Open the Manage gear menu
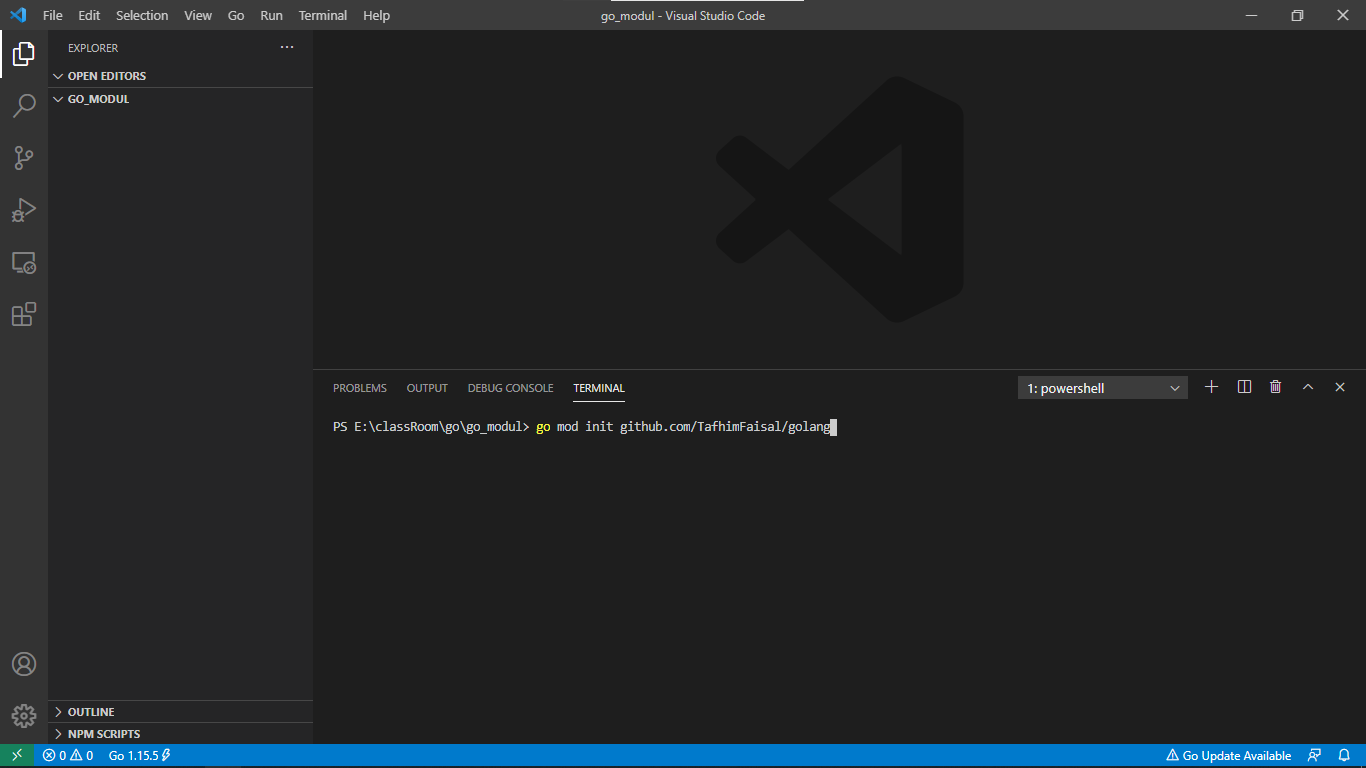1366x768 pixels. pos(24,716)
